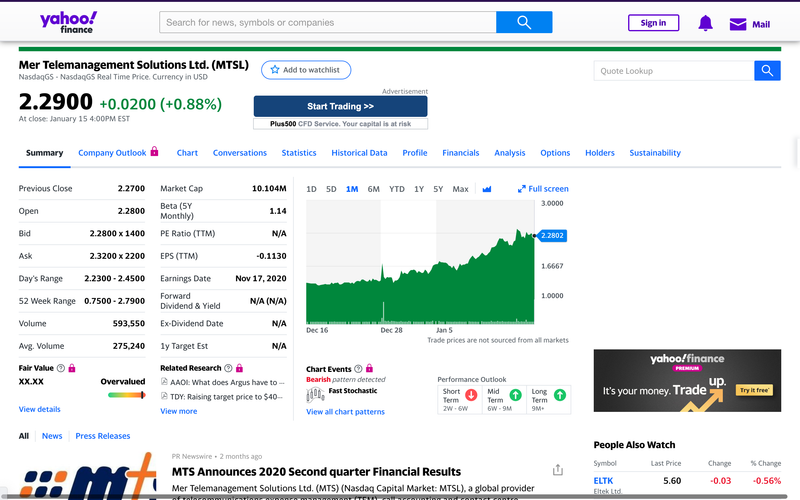Open View details link under Fair Value
The height and width of the screenshot is (500, 800).
pos(39,409)
